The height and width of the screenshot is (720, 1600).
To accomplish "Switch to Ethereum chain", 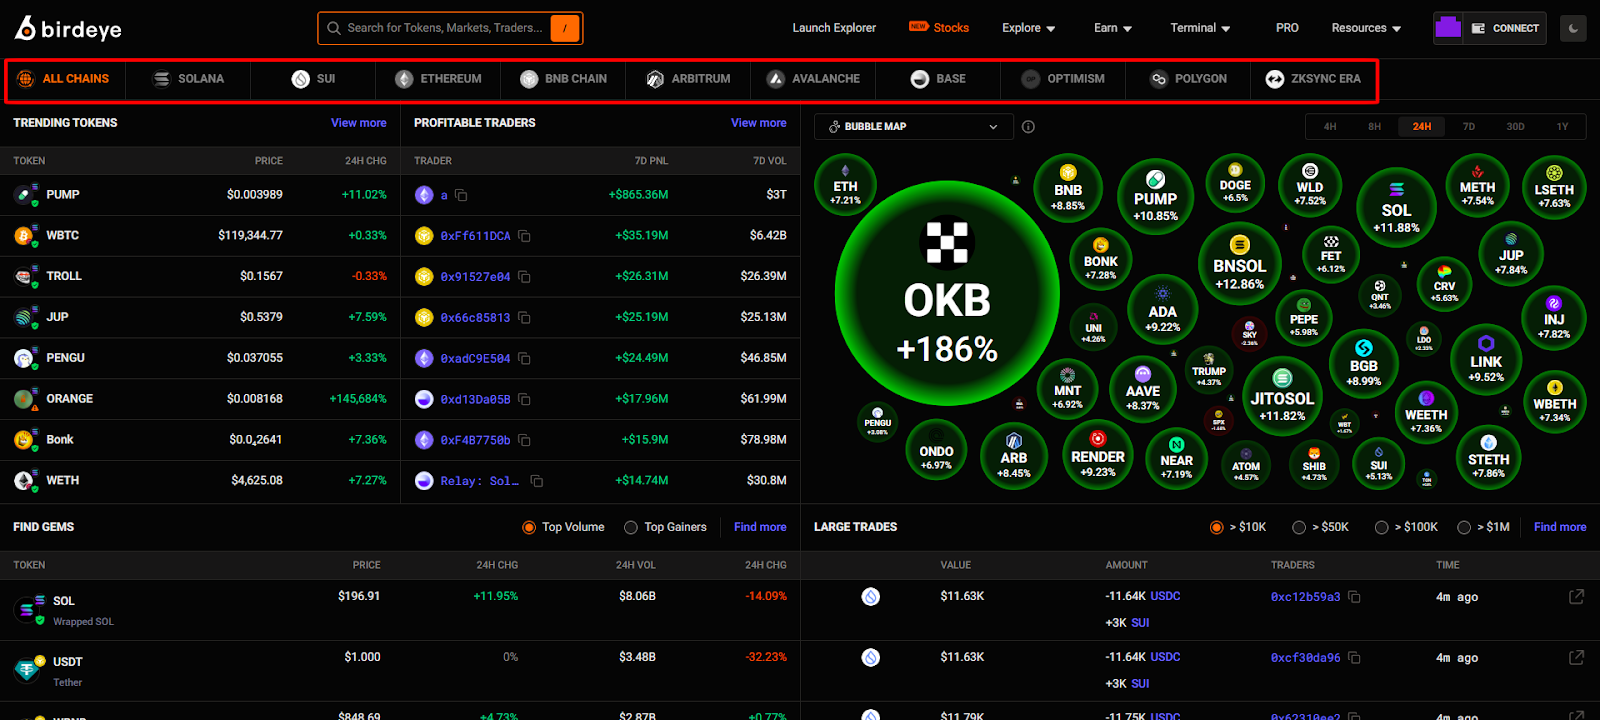I will 438,79.
